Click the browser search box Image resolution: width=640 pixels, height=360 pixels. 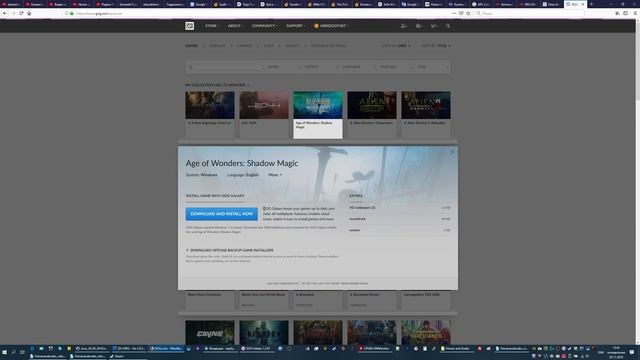(529, 13)
